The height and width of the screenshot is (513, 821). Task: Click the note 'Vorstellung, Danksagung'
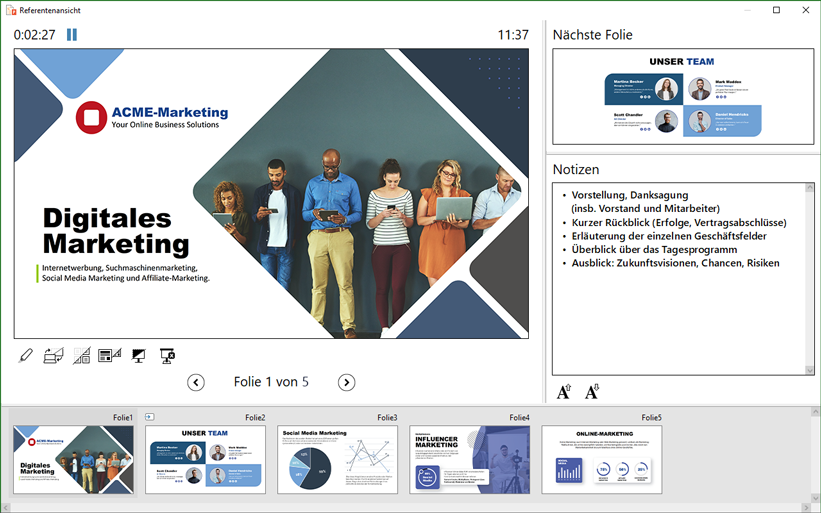click(630, 195)
